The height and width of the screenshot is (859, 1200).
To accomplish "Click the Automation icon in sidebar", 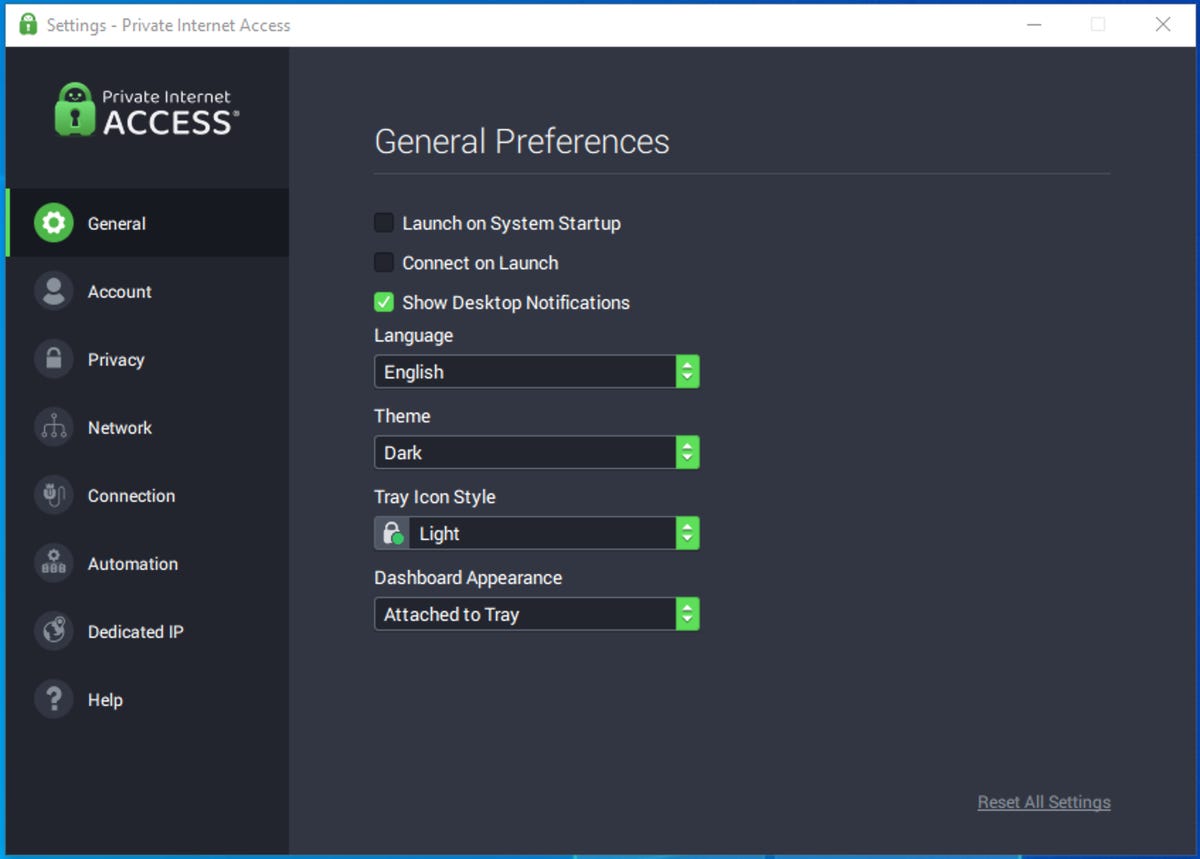I will [x=53, y=563].
